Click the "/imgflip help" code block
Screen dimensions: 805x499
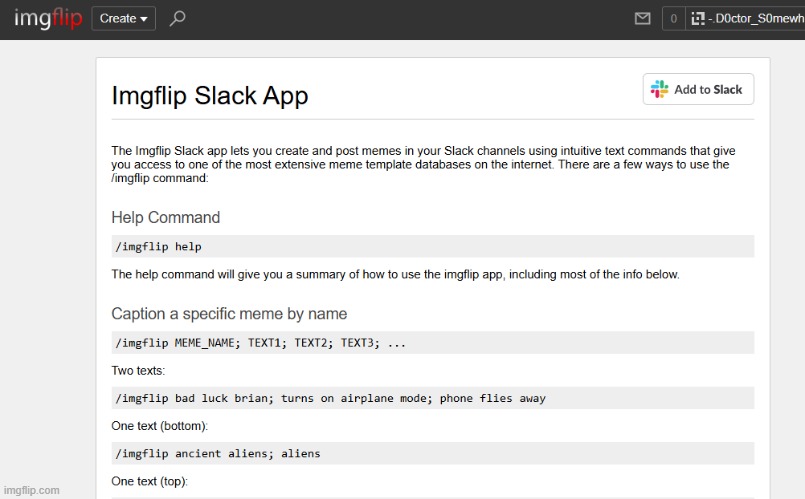click(x=432, y=246)
